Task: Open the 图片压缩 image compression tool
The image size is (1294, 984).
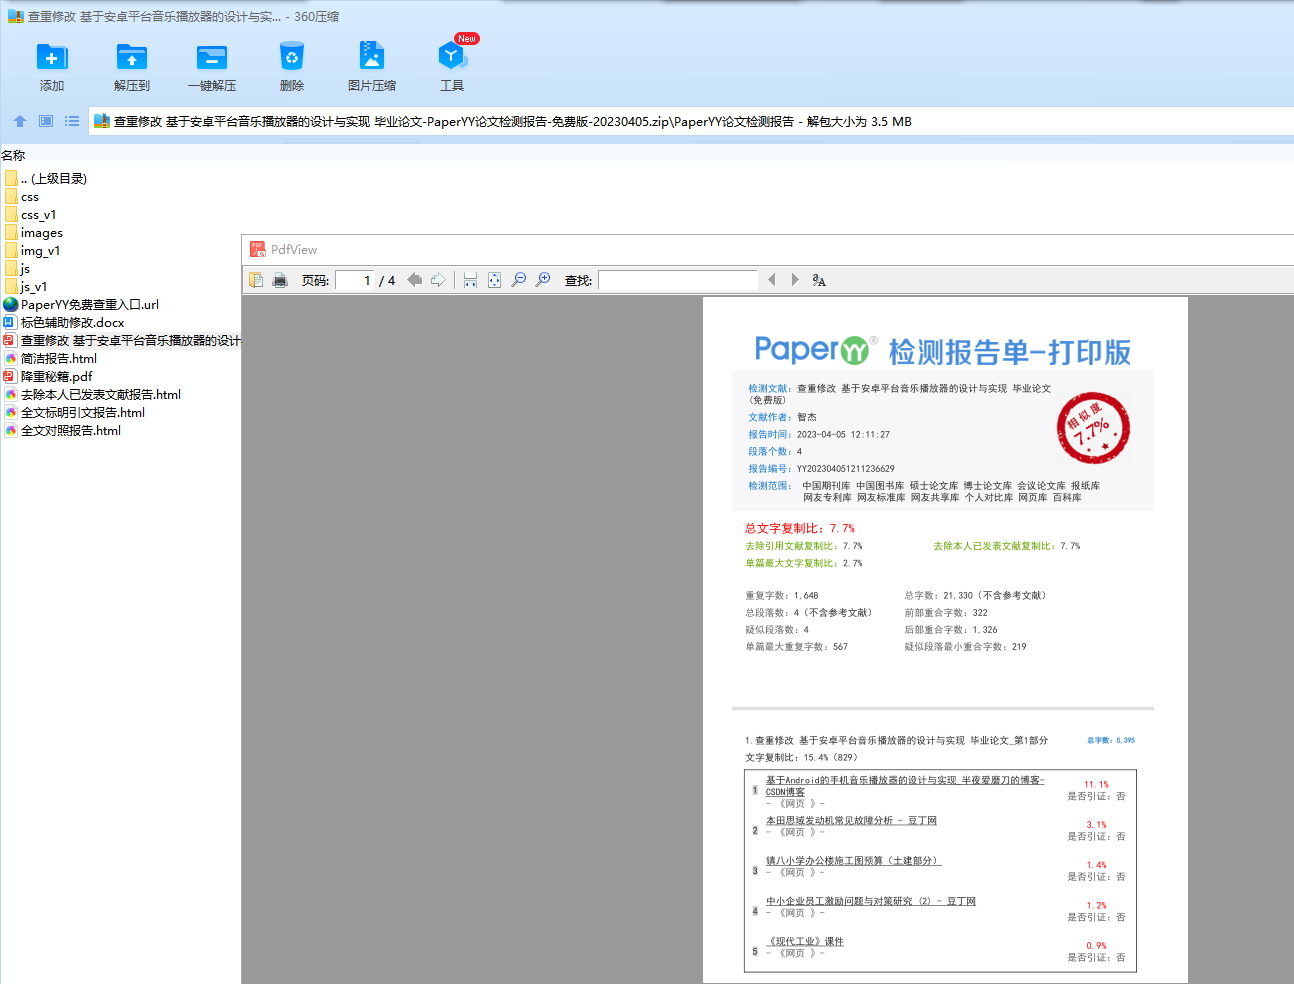Action: click(372, 67)
